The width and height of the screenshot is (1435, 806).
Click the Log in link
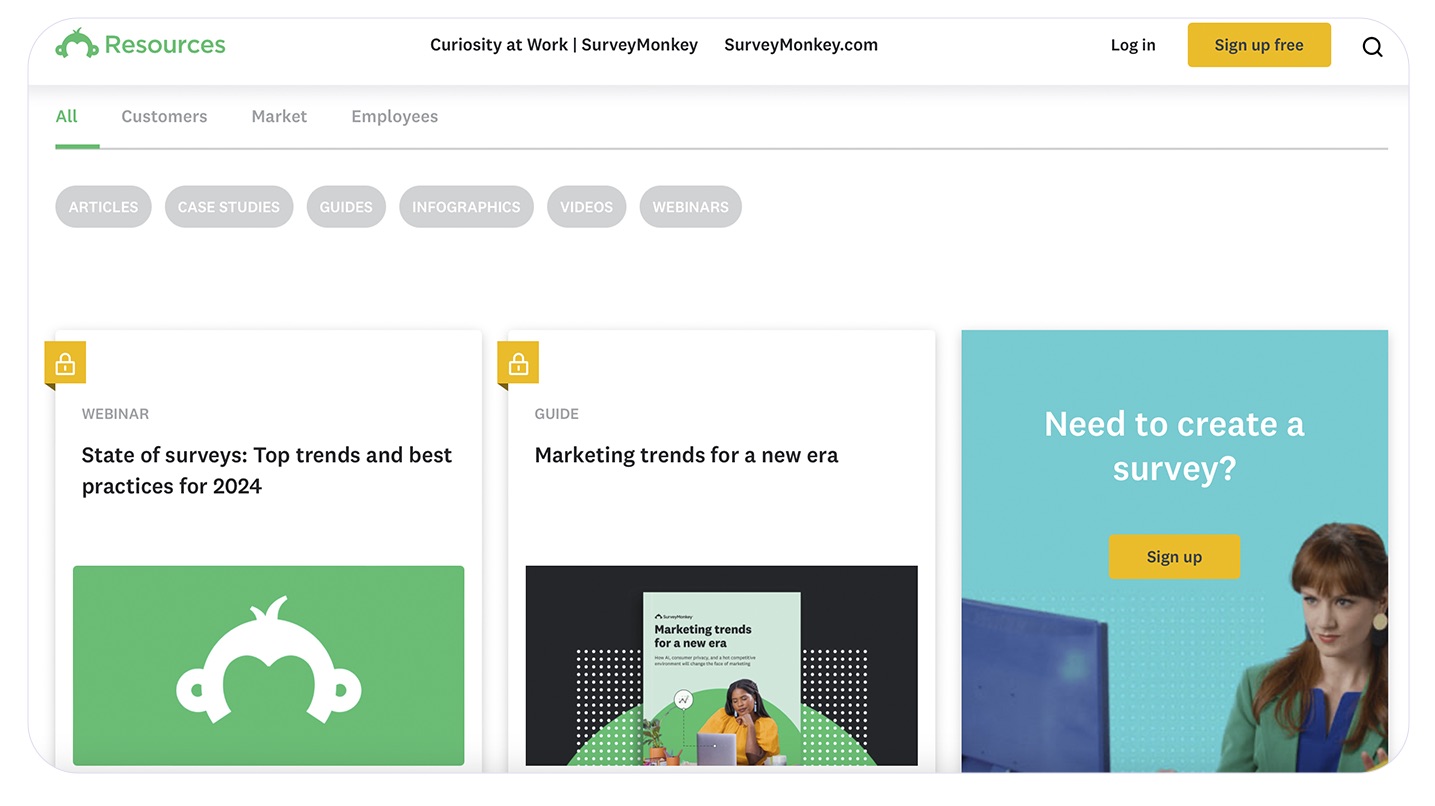1132,45
